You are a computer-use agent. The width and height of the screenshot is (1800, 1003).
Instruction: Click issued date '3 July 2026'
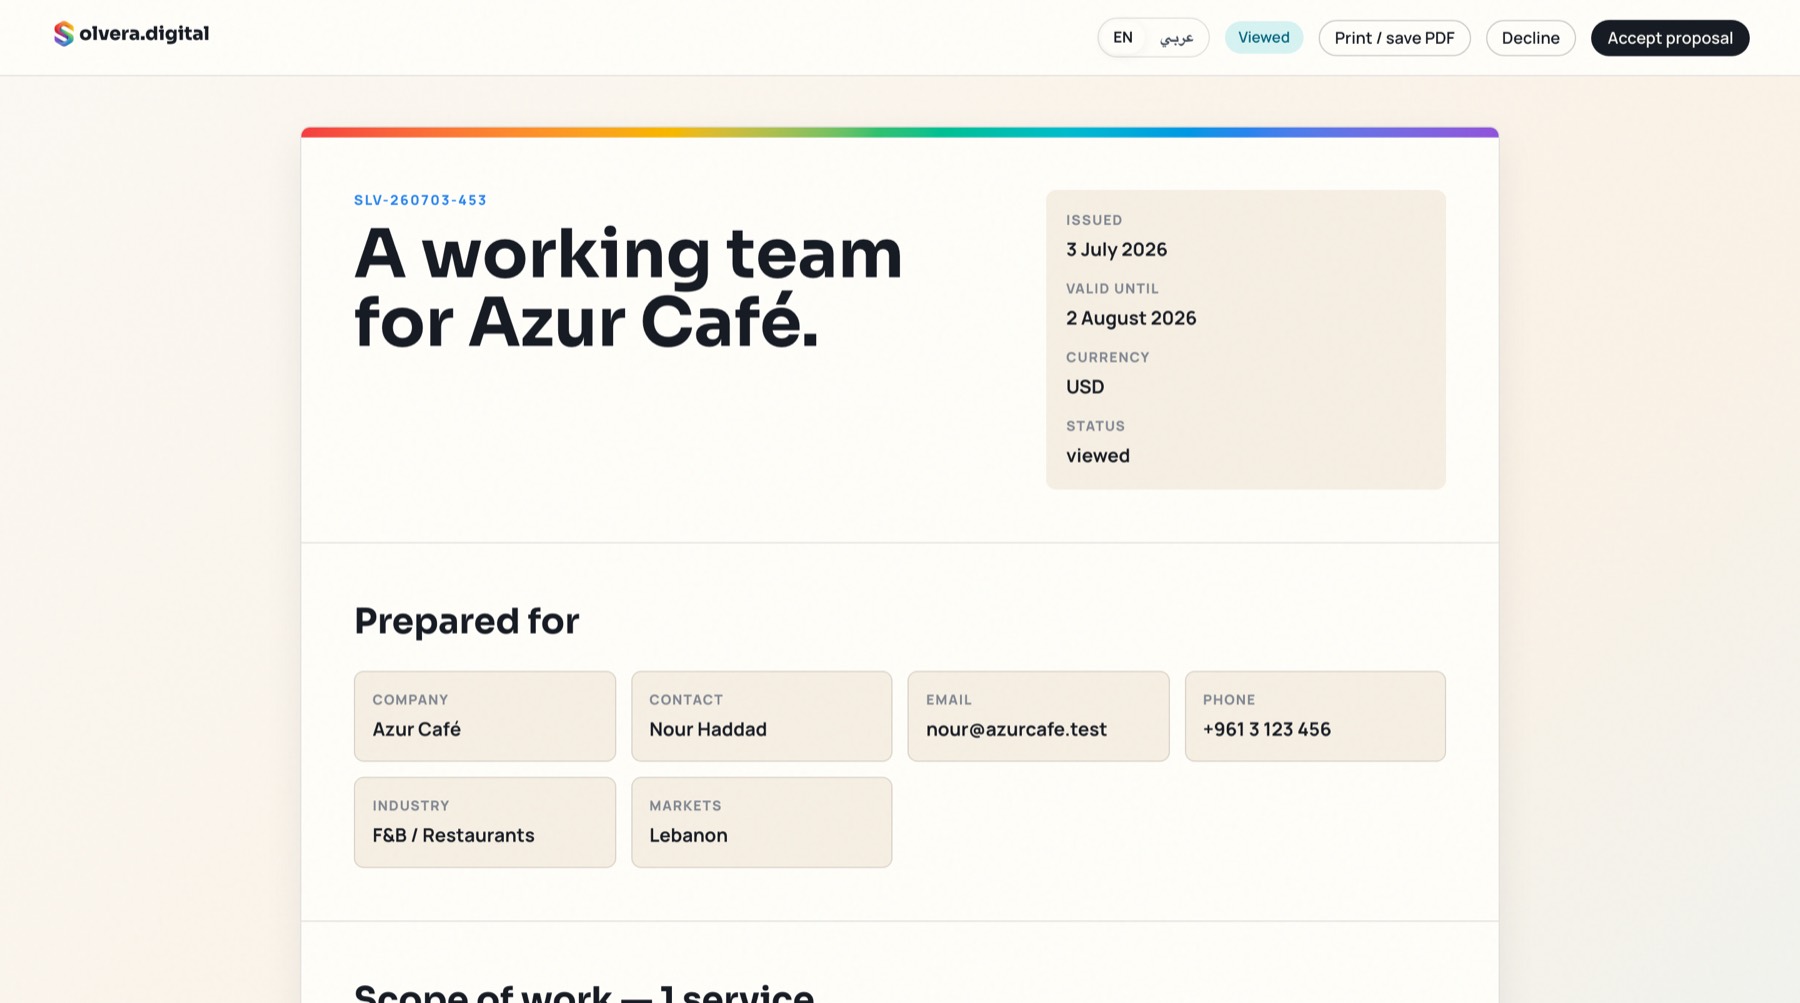pyautogui.click(x=1116, y=250)
